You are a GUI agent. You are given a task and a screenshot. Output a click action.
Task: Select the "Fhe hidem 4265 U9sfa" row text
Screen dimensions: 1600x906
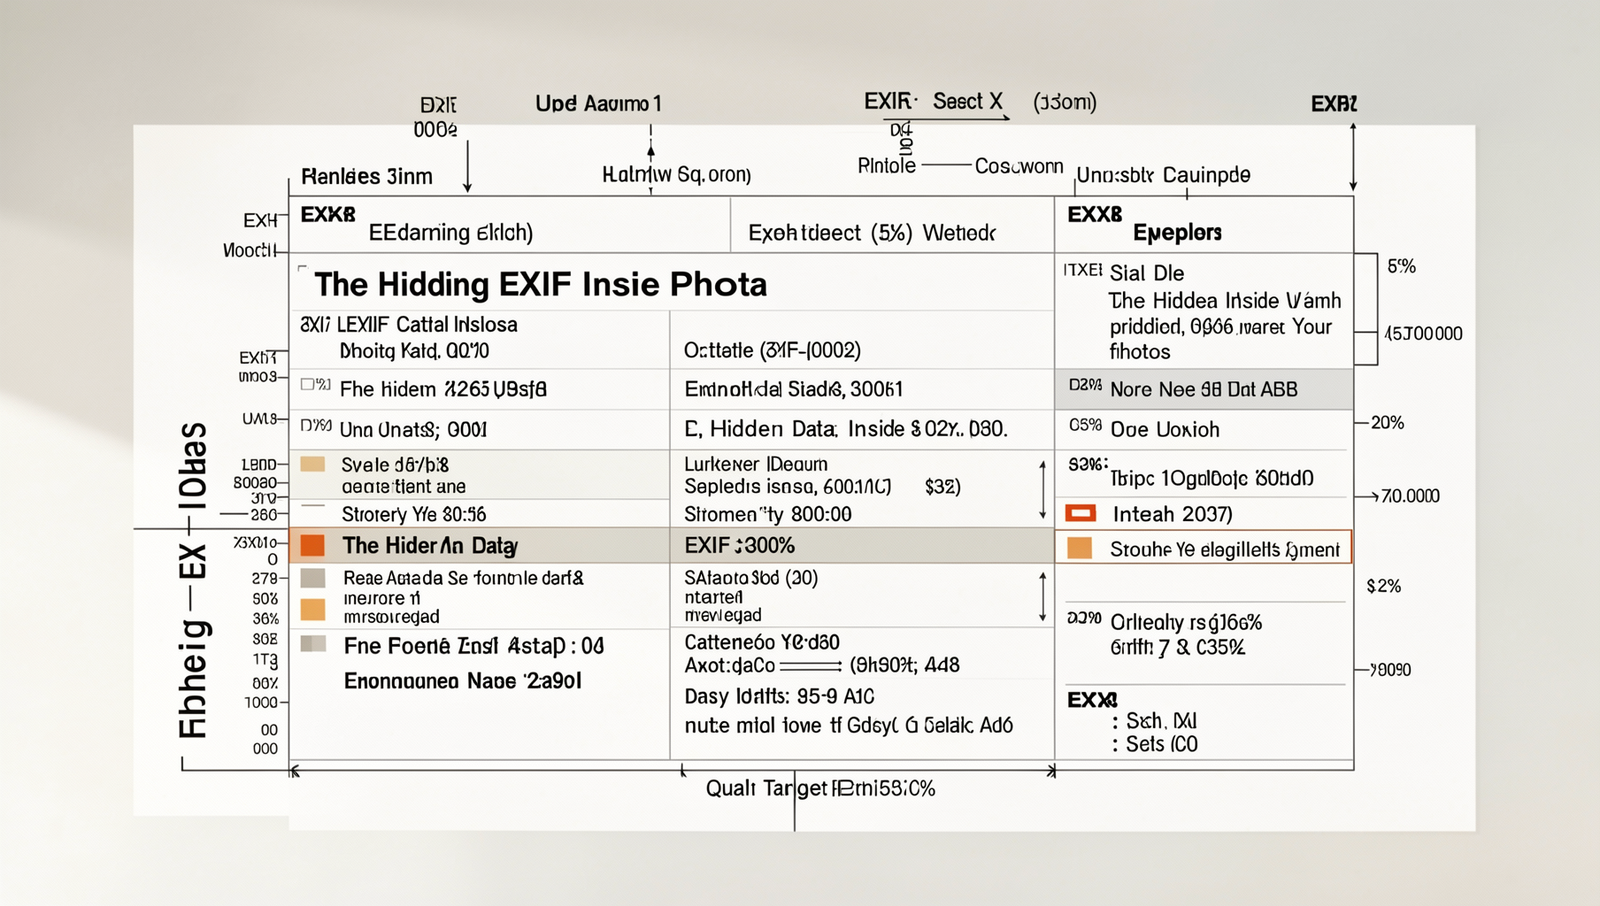coord(443,389)
